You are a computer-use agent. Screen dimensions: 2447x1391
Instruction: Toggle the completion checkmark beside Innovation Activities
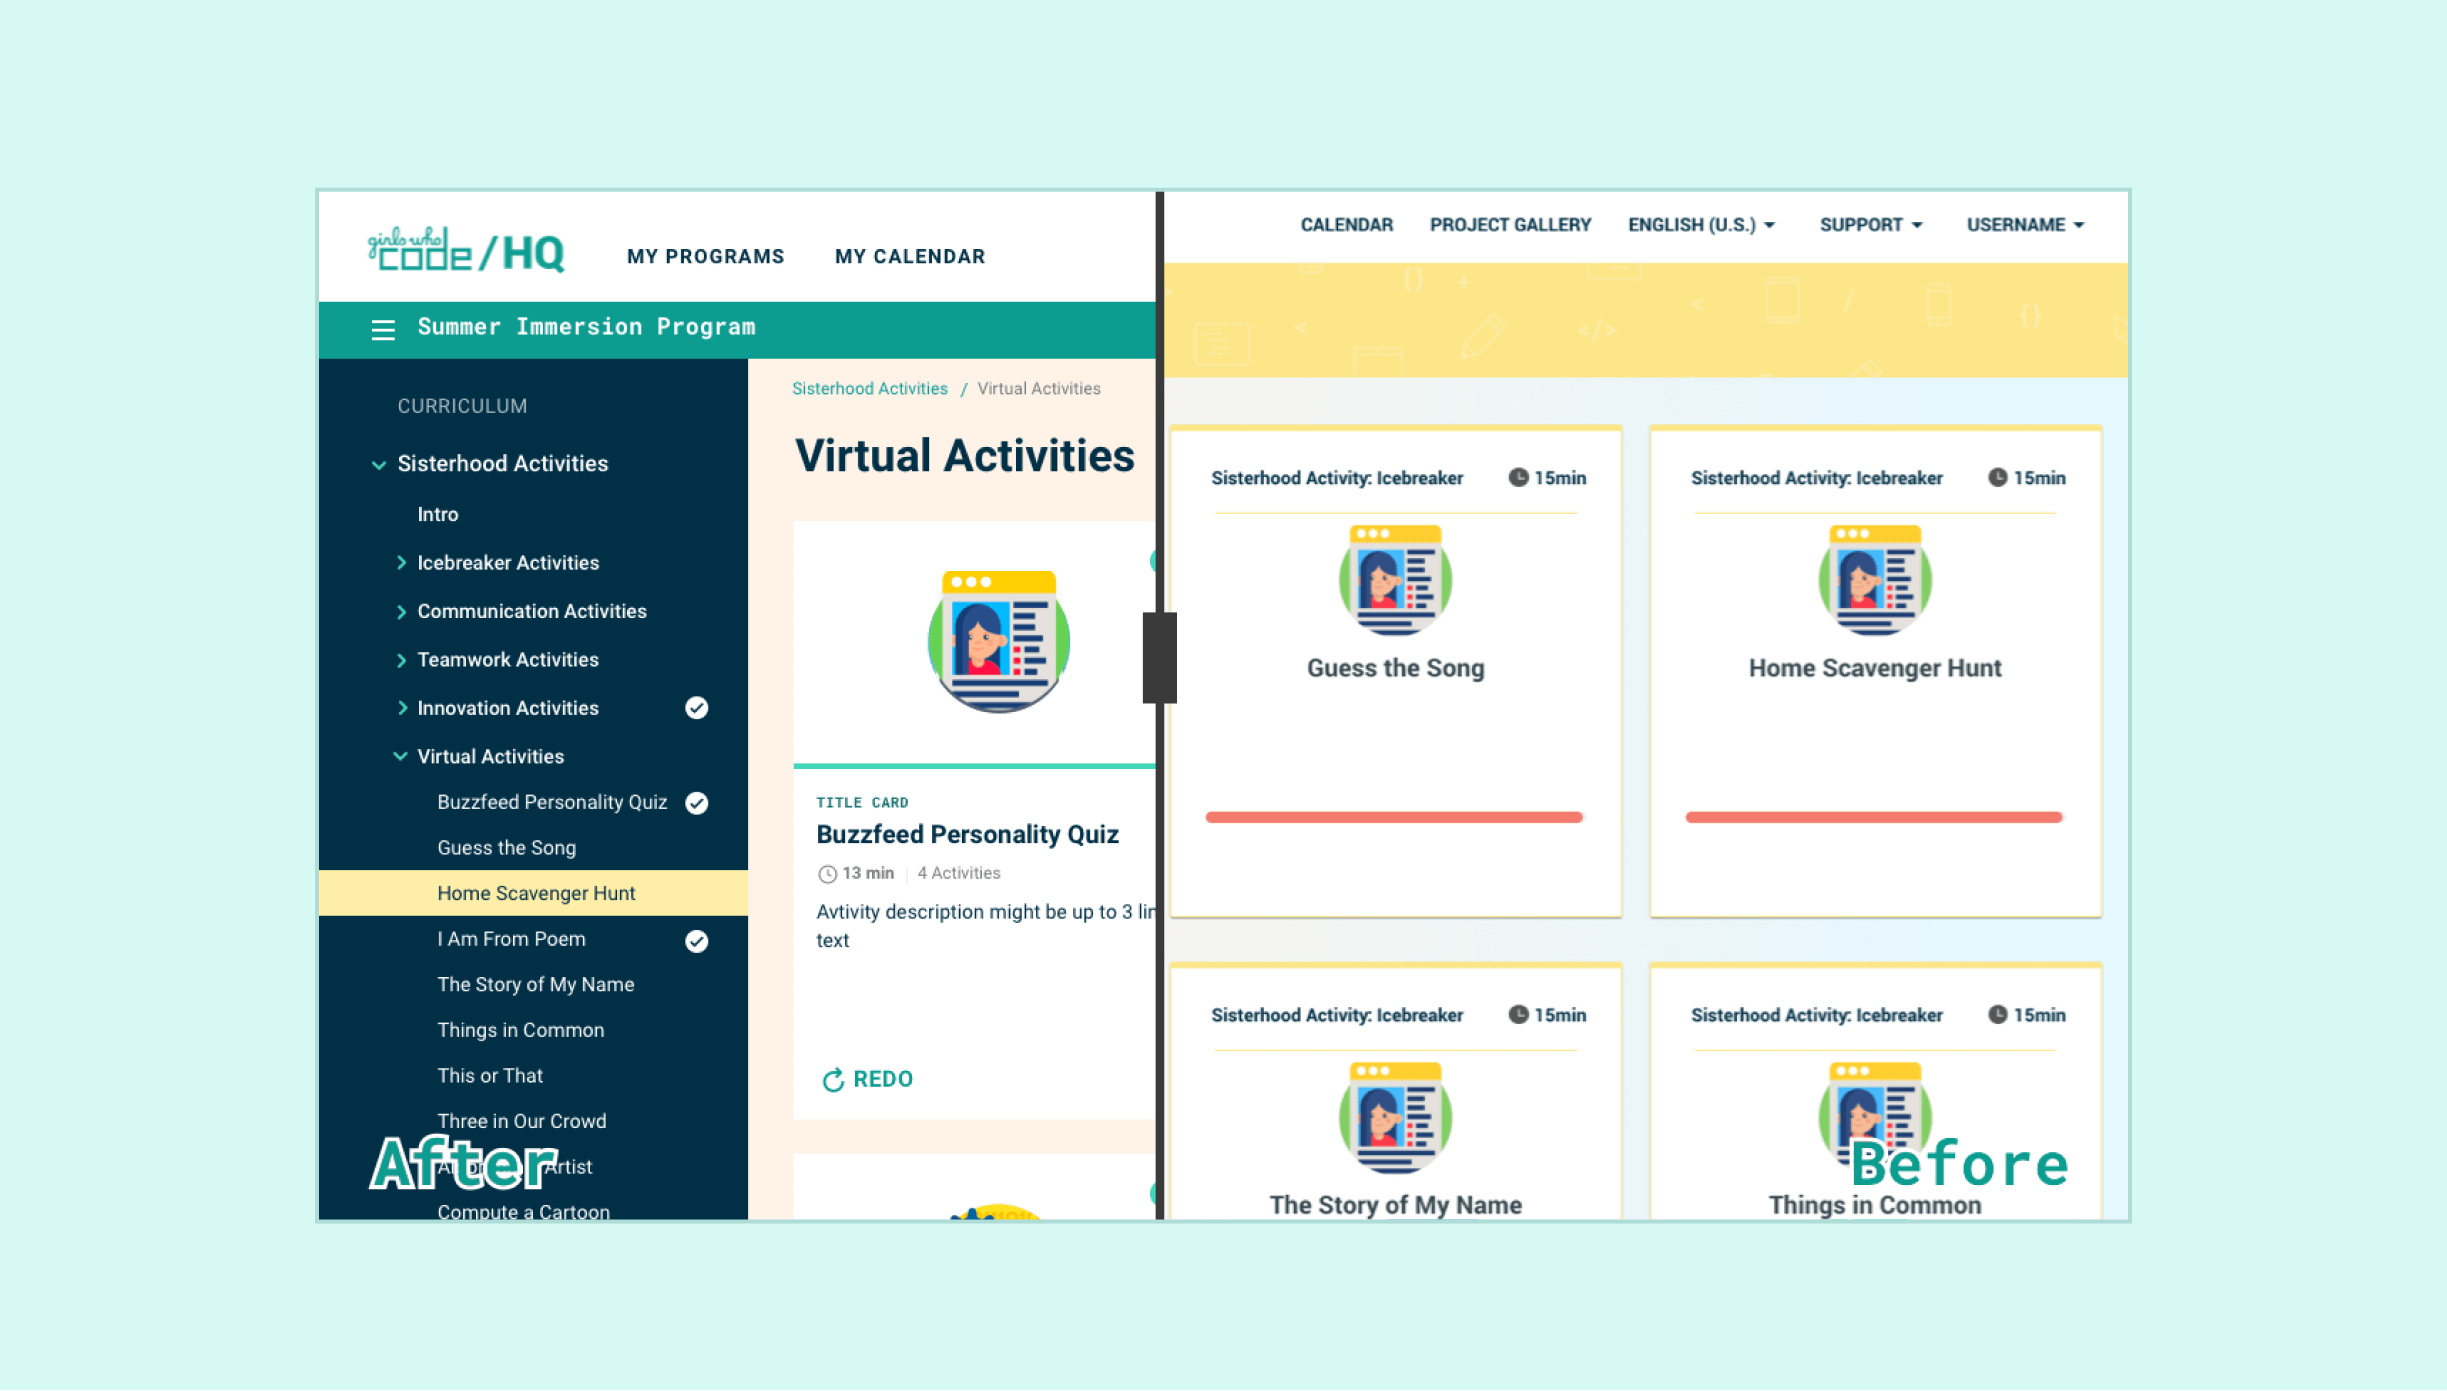point(696,708)
